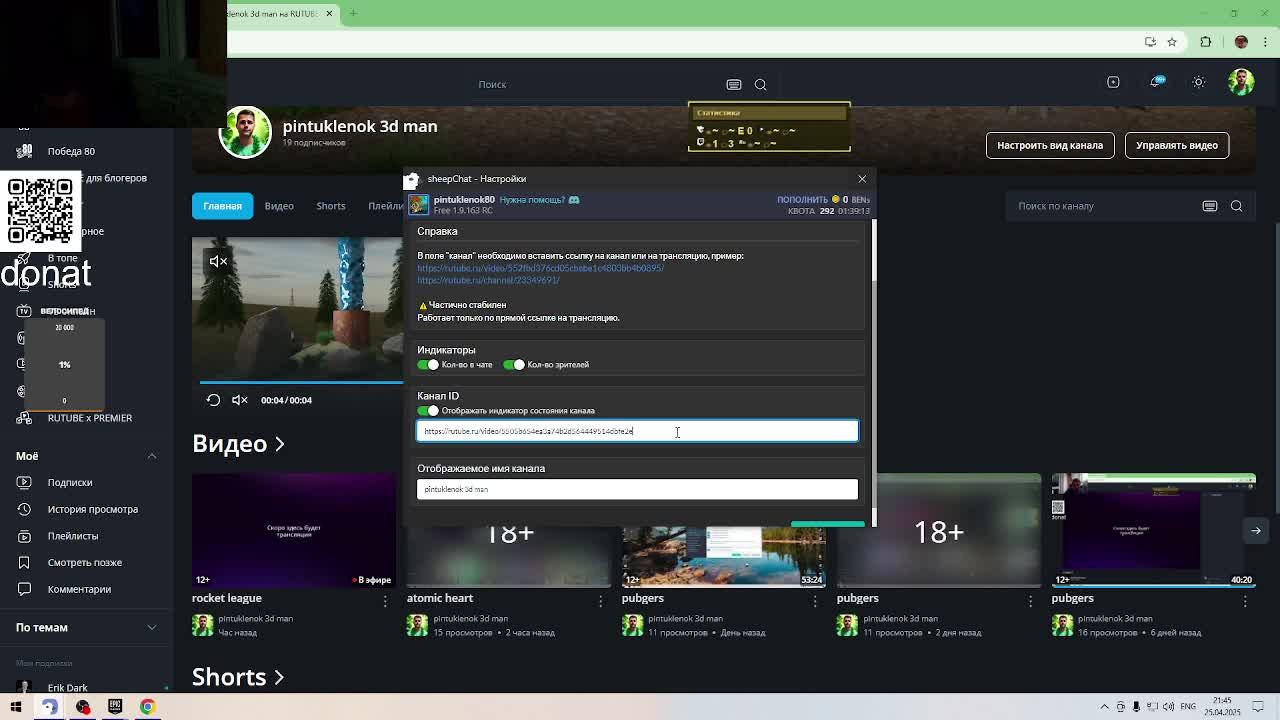Open the Epic Games taskbar icon
Image resolution: width=1280 pixels, height=720 pixels.
click(115, 707)
